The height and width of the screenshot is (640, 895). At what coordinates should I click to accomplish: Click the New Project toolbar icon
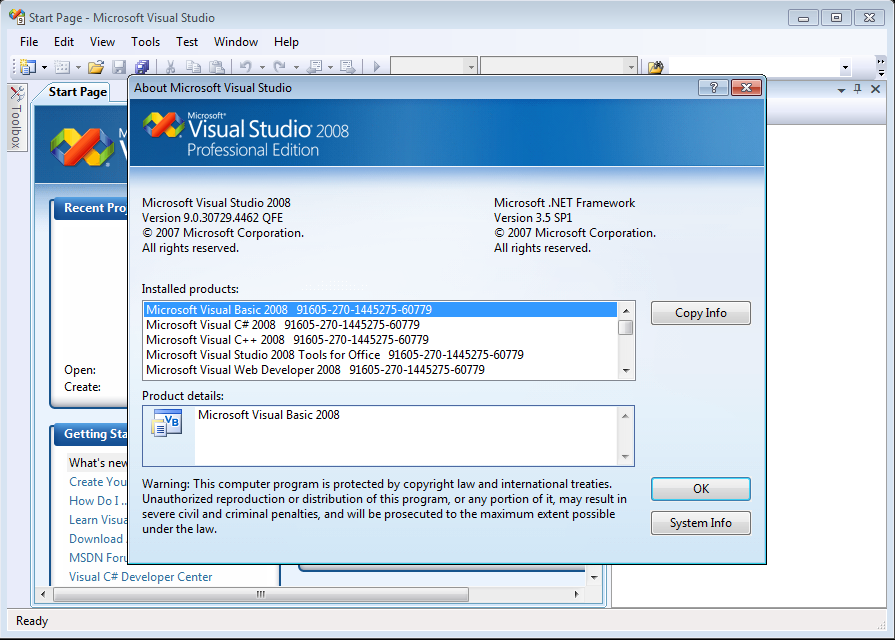click(x=27, y=67)
